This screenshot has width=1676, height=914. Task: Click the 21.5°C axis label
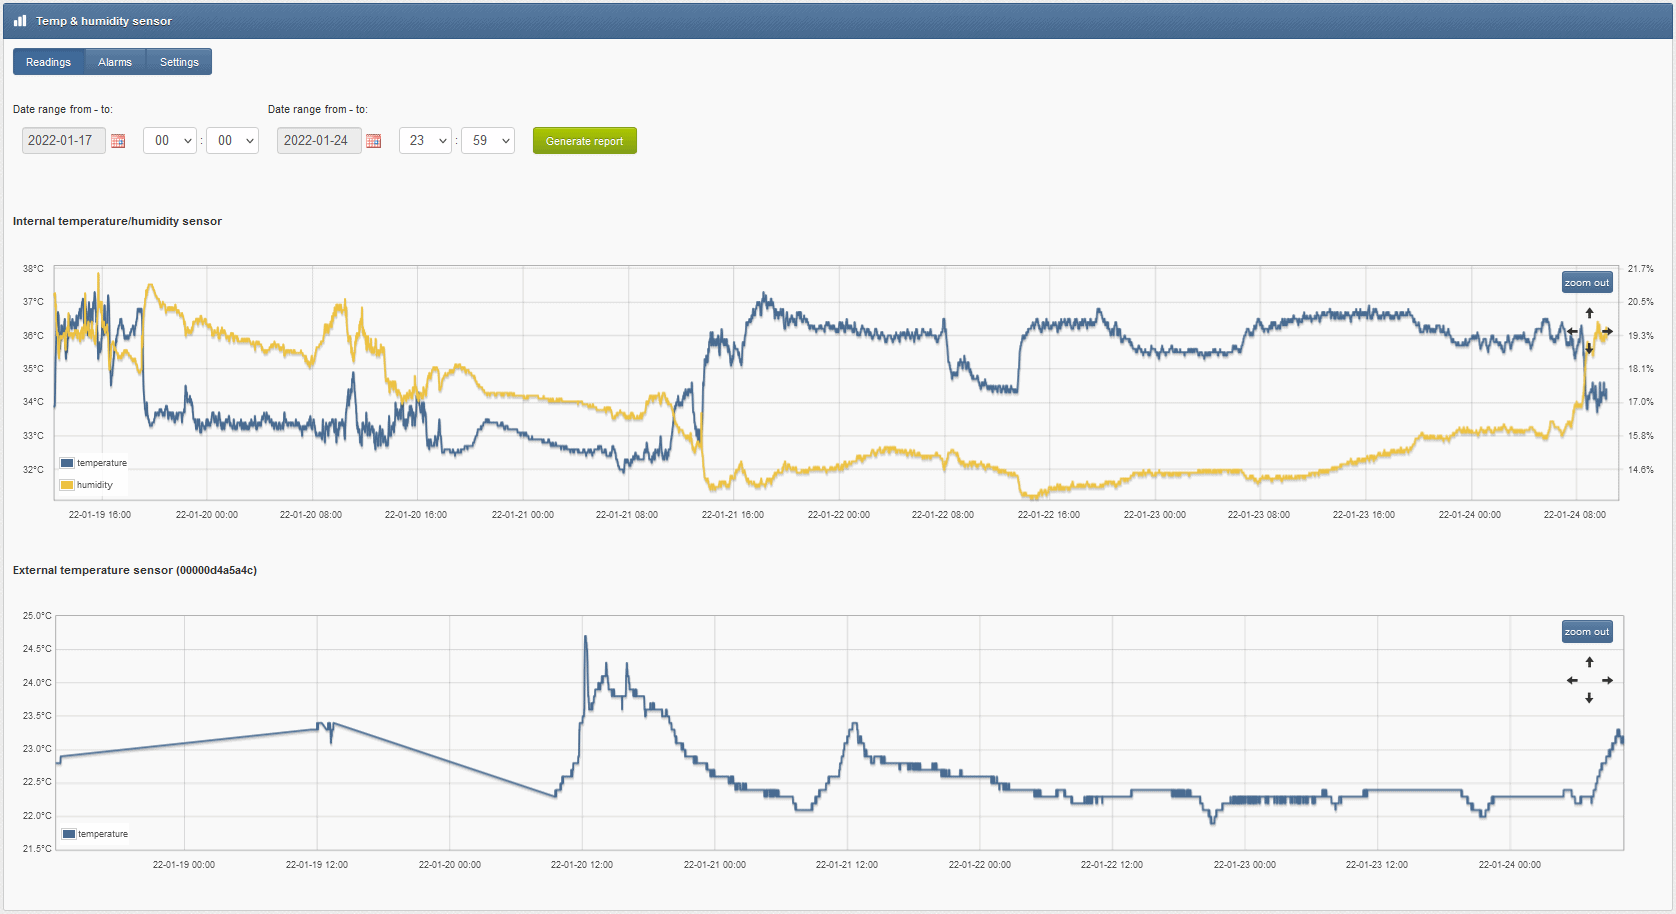pyautogui.click(x=37, y=849)
